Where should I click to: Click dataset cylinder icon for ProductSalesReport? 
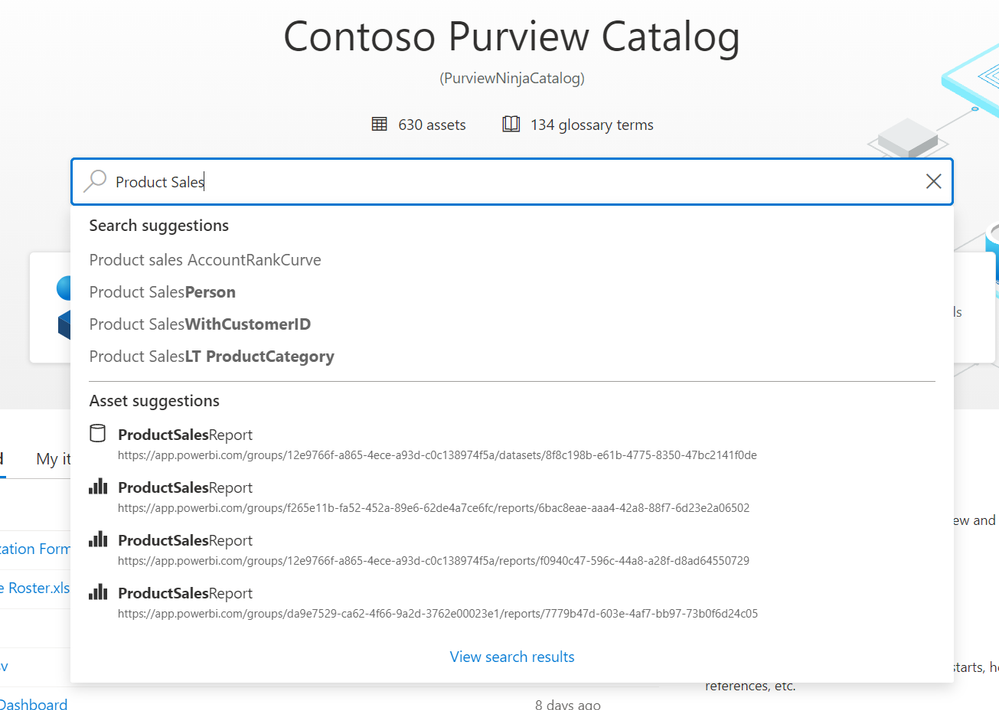[x=97, y=433]
